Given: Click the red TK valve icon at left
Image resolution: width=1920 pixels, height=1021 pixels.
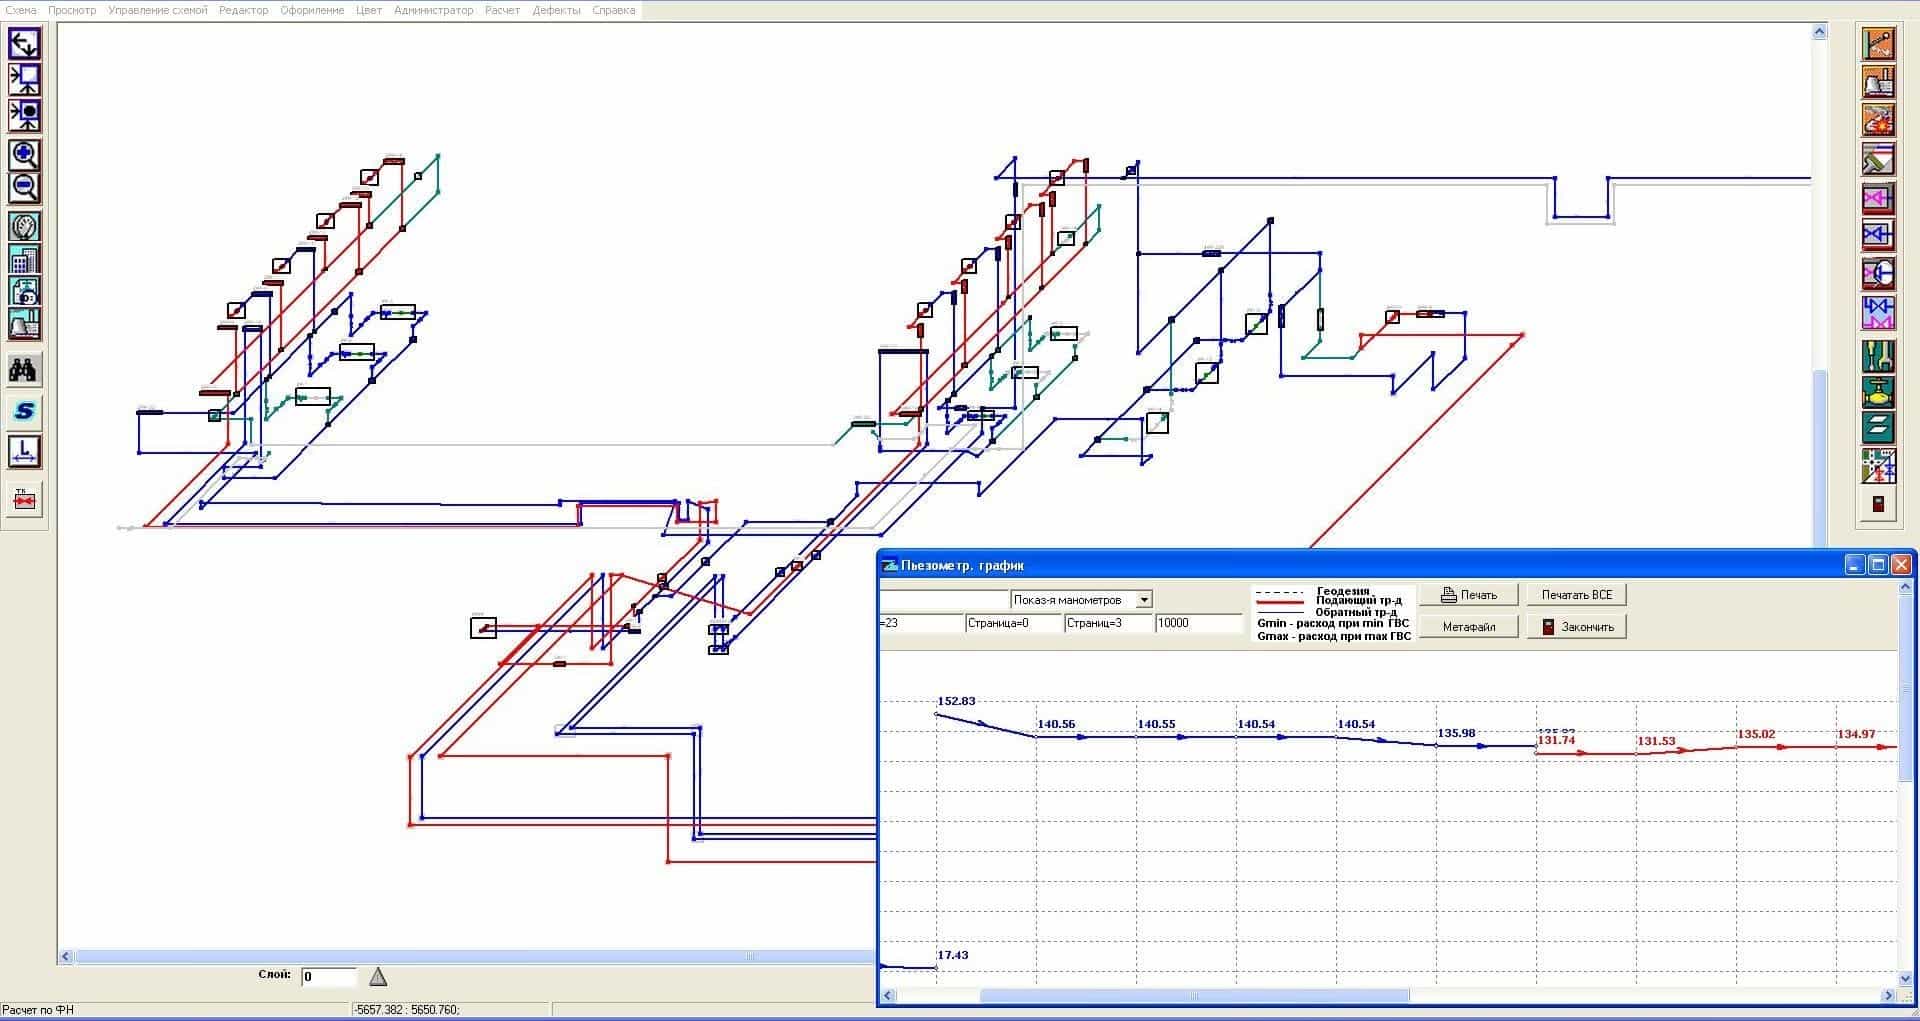Looking at the screenshot, I should [24, 499].
